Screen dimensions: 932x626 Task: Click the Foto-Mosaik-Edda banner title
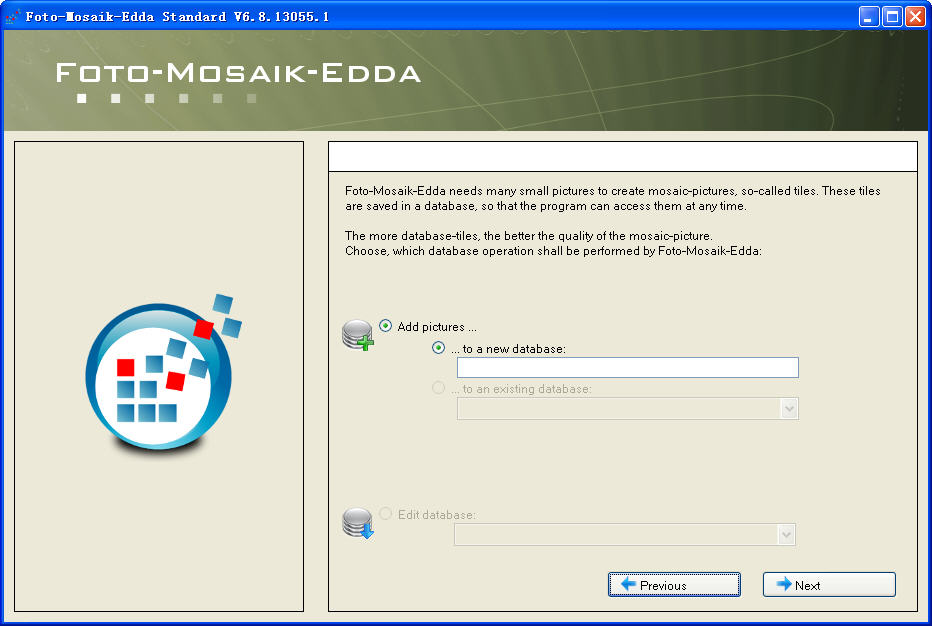pyautogui.click(x=238, y=73)
